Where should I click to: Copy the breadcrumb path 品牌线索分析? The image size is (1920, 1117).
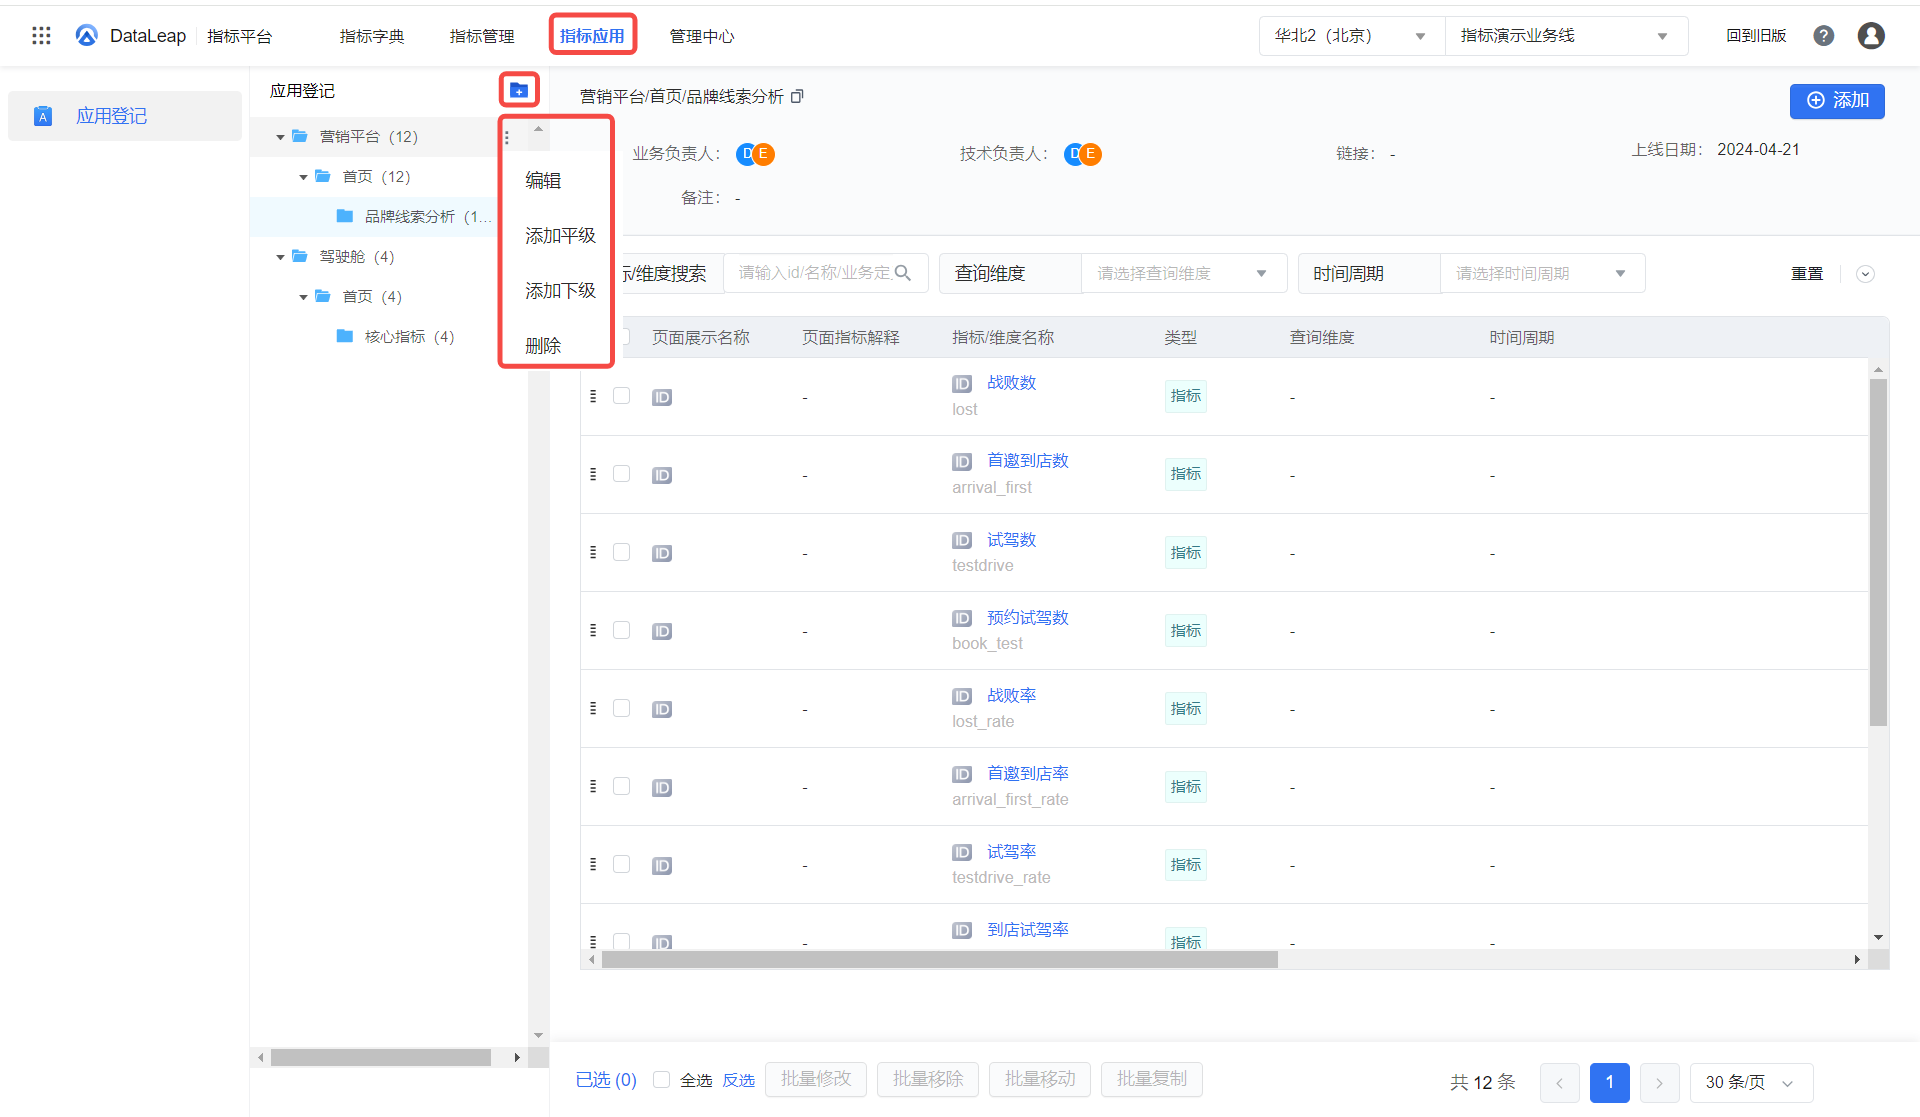click(x=797, y=96)
